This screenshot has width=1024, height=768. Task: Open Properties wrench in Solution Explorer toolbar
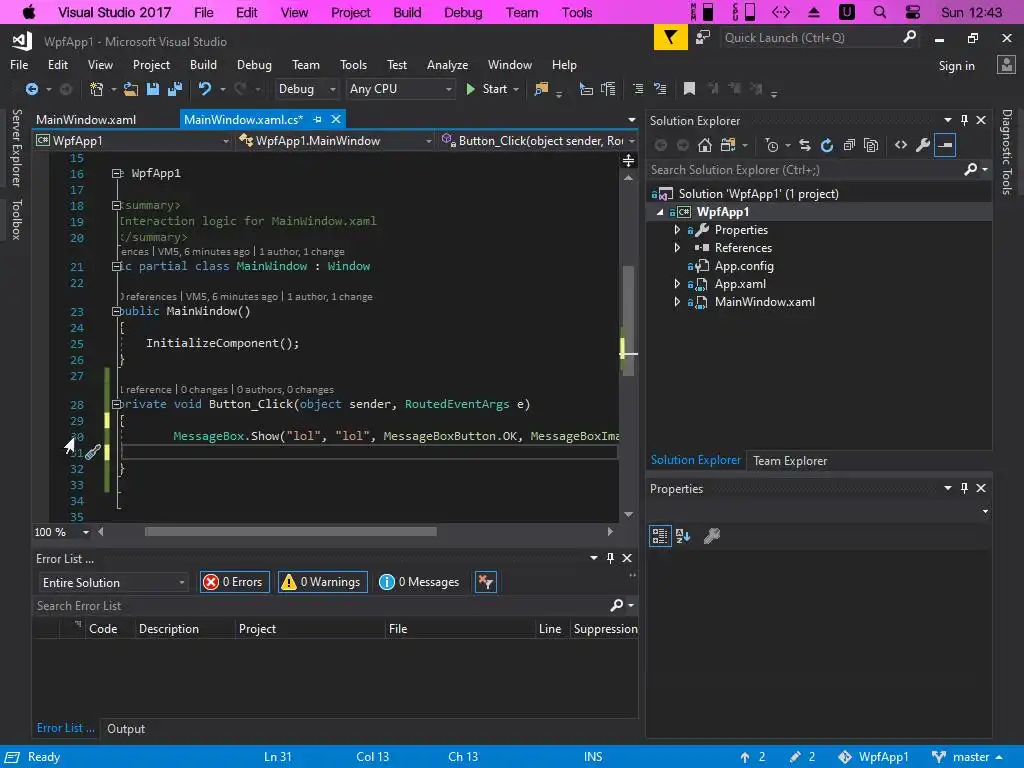[923, 145]
